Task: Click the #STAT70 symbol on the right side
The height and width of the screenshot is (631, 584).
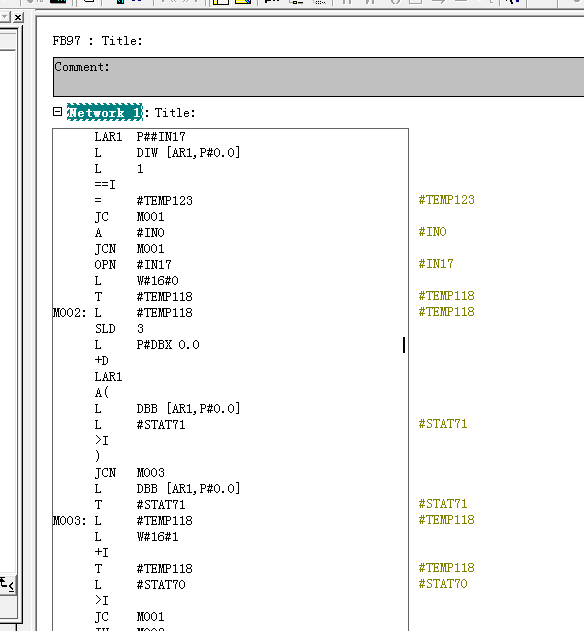Action: pyautogui.click(x=443, y=584)
